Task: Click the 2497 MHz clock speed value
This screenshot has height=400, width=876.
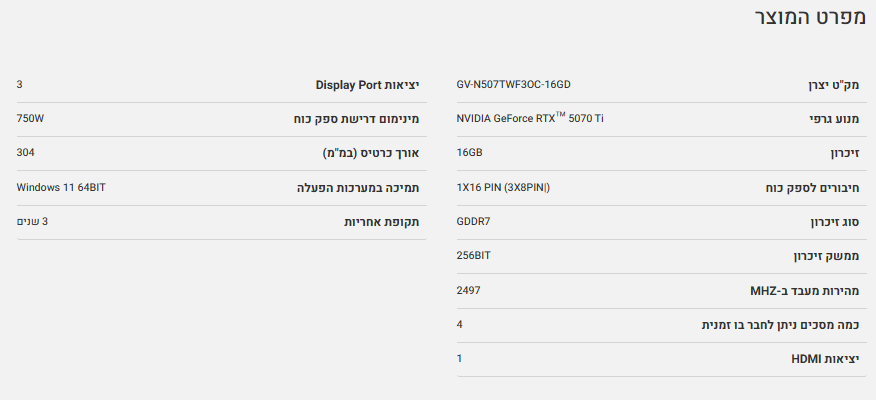Action: coord(469,290)
